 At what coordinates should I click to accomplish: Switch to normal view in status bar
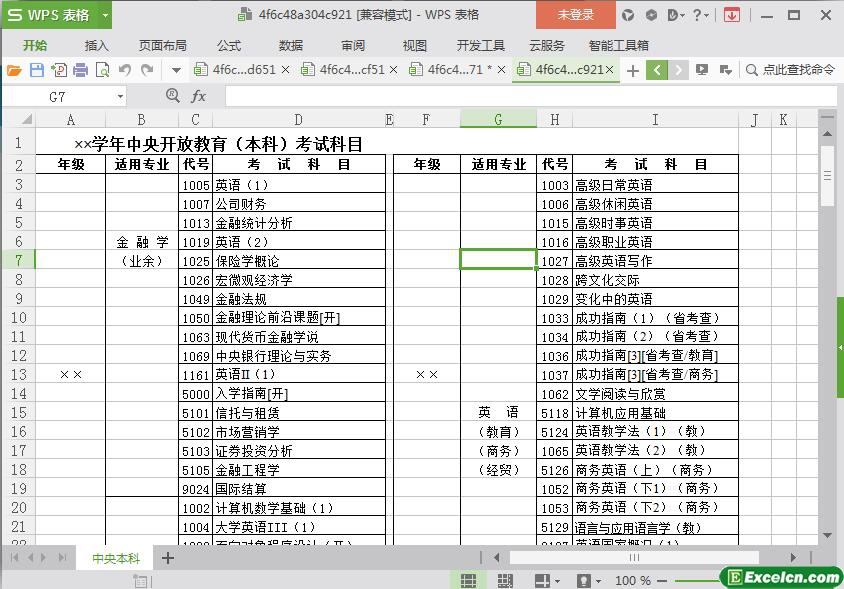468,580
